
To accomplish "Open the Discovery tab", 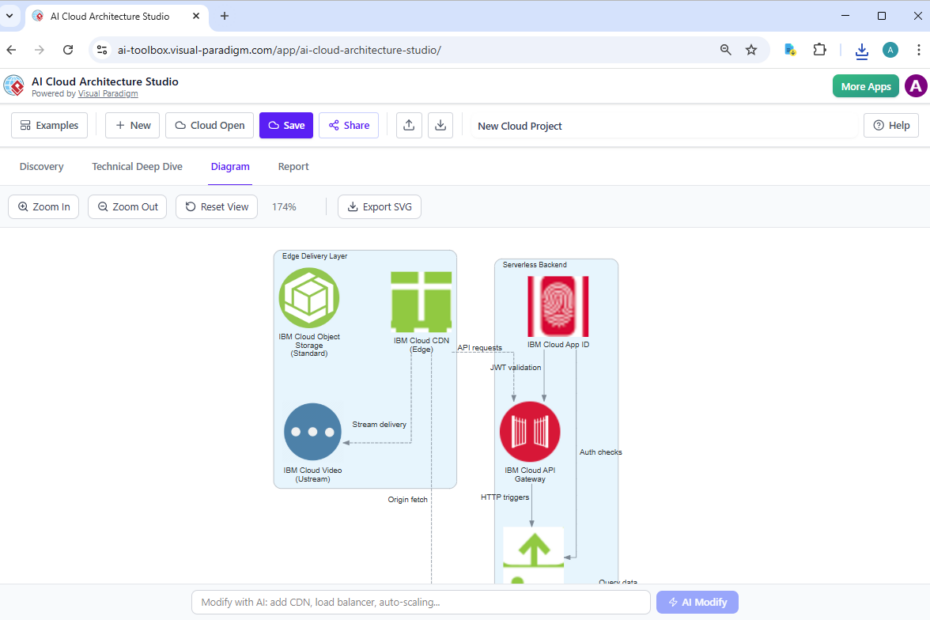I will tap(41, 166).
